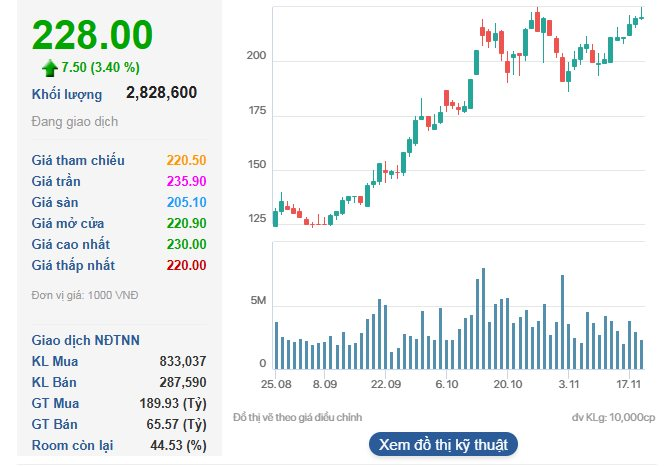Click the 3.11 date on chart axis
Viewport: 671px width, 467px height.
[x=569, y=383]
